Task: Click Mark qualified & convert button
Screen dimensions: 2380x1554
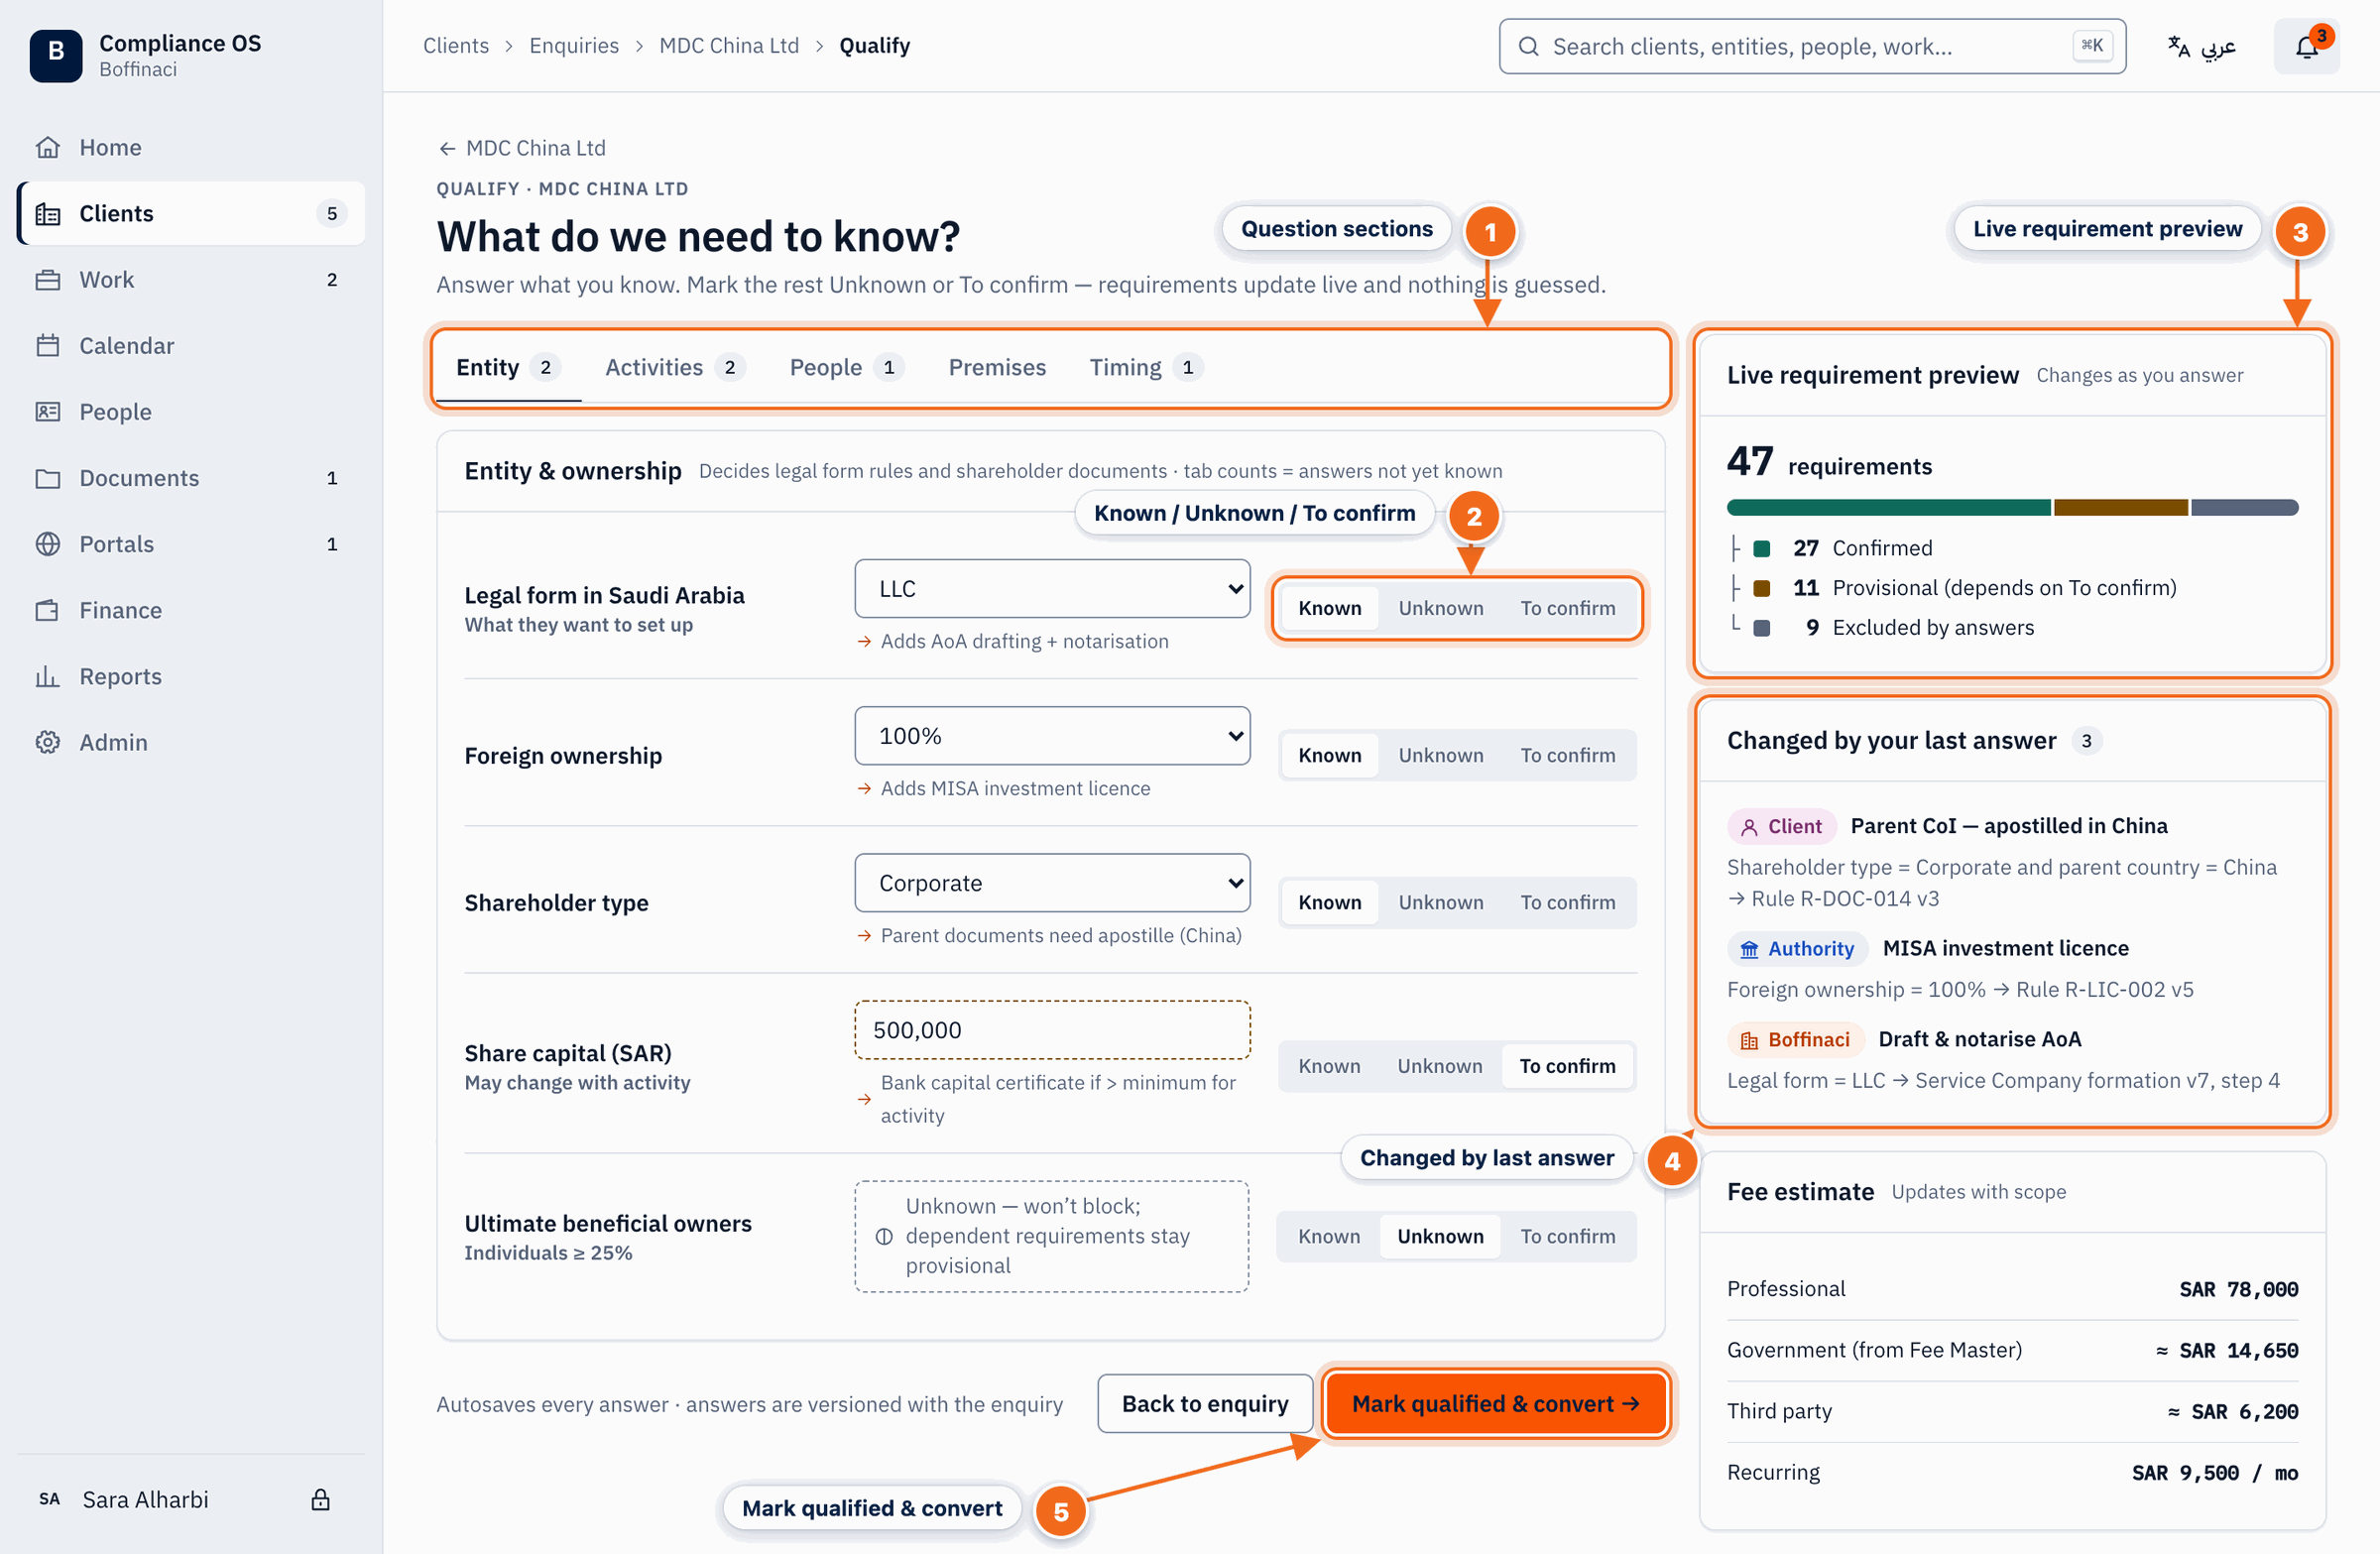Action: coord(1495,1403)
